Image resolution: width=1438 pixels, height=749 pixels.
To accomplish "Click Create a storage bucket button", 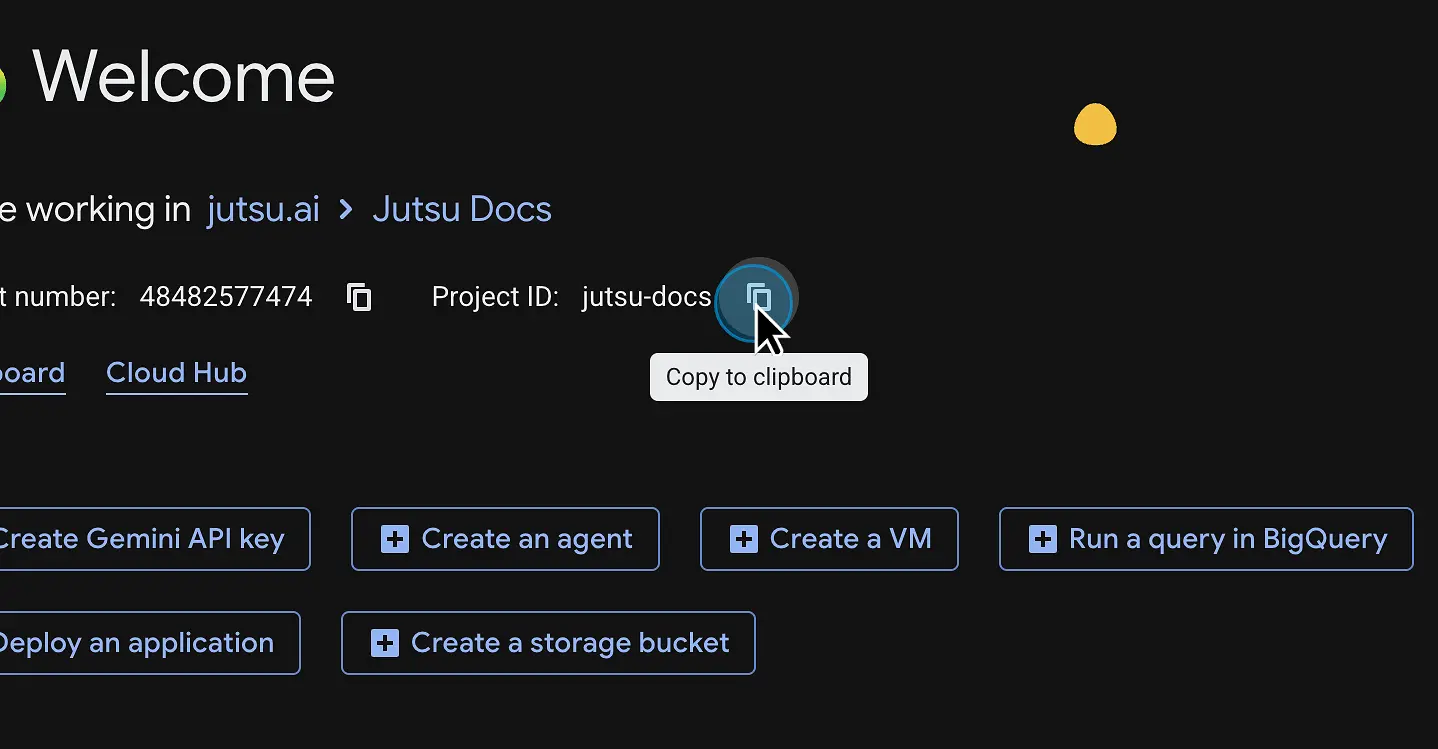I will coord(548,643).
